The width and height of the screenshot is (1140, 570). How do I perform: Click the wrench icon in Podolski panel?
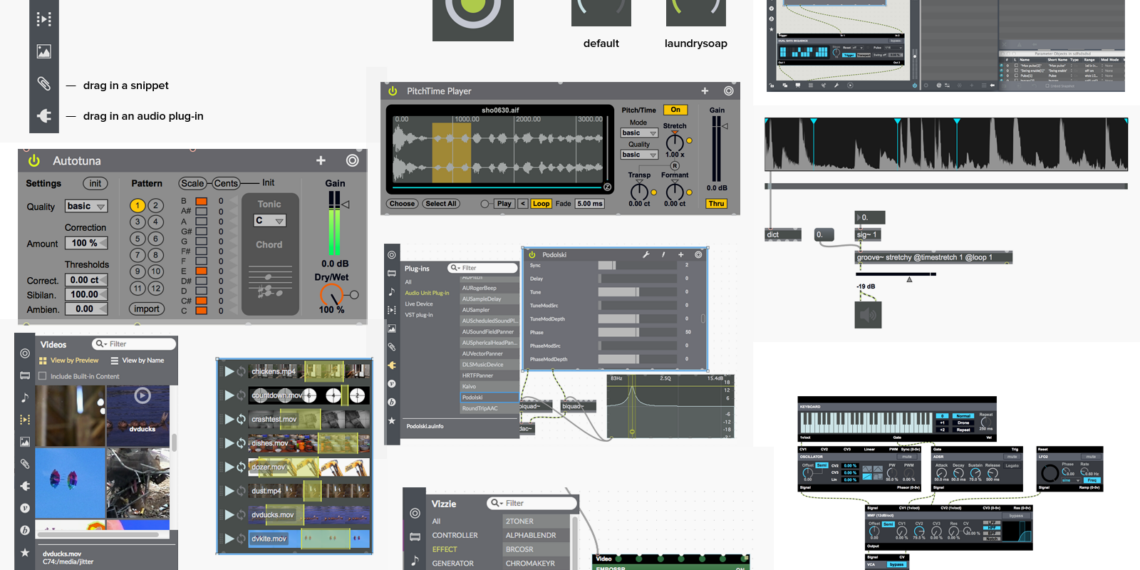point(646,255)
